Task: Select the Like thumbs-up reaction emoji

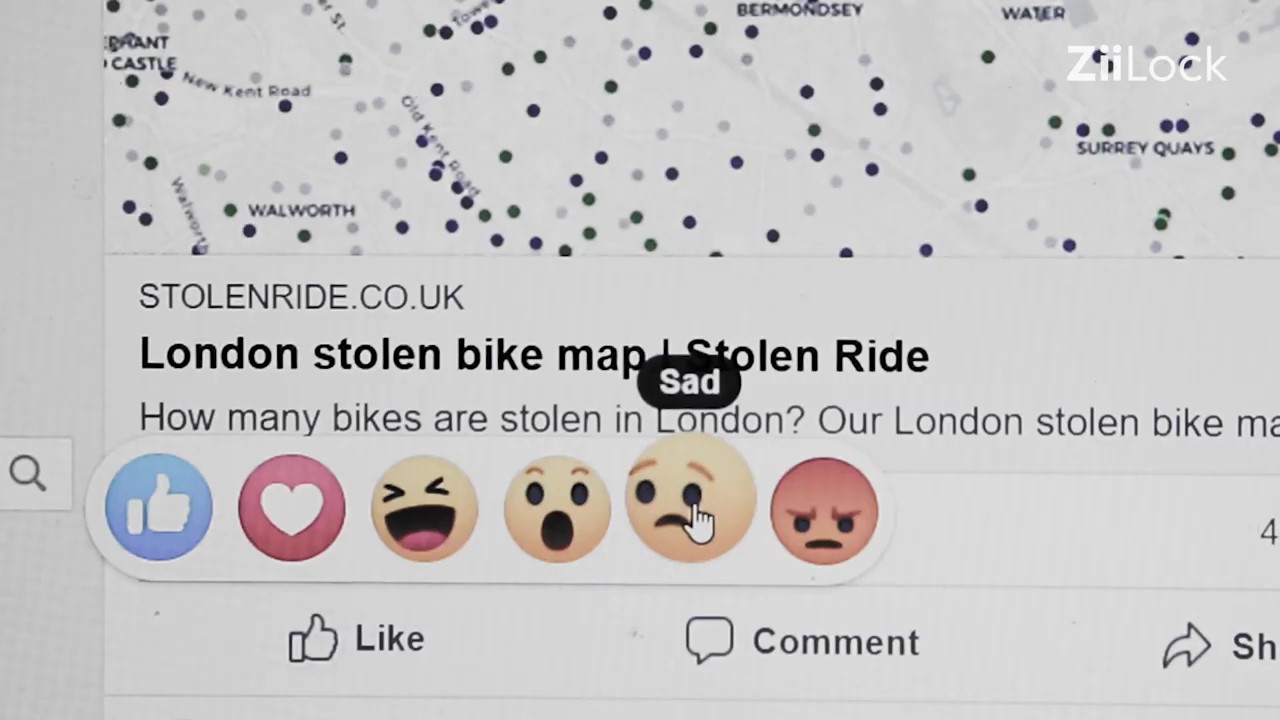Action: click(x=159, y=507)
